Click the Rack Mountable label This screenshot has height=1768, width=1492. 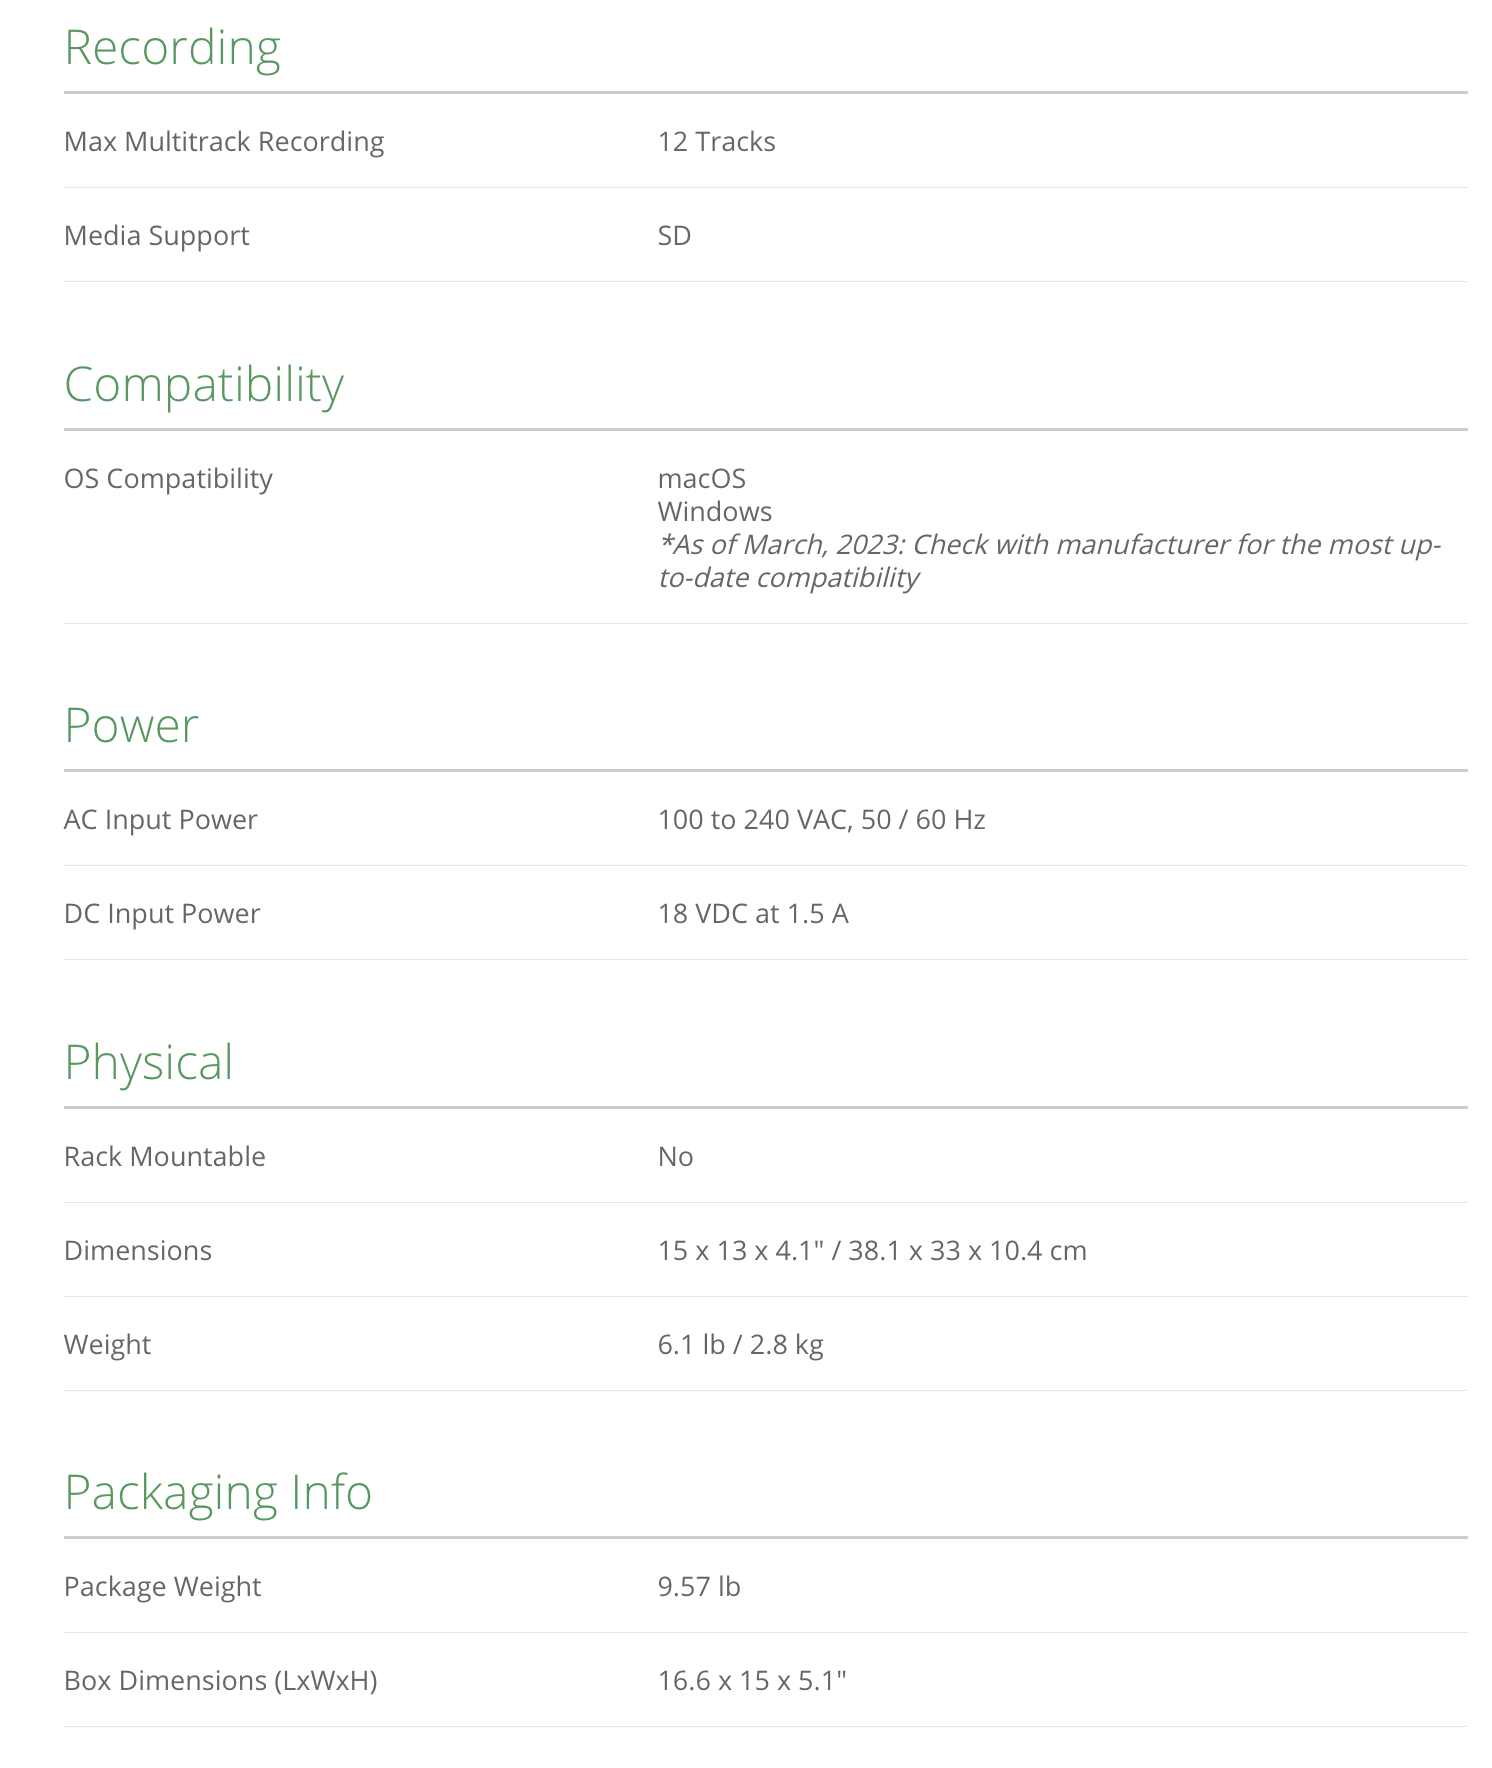click(164, 1157)
